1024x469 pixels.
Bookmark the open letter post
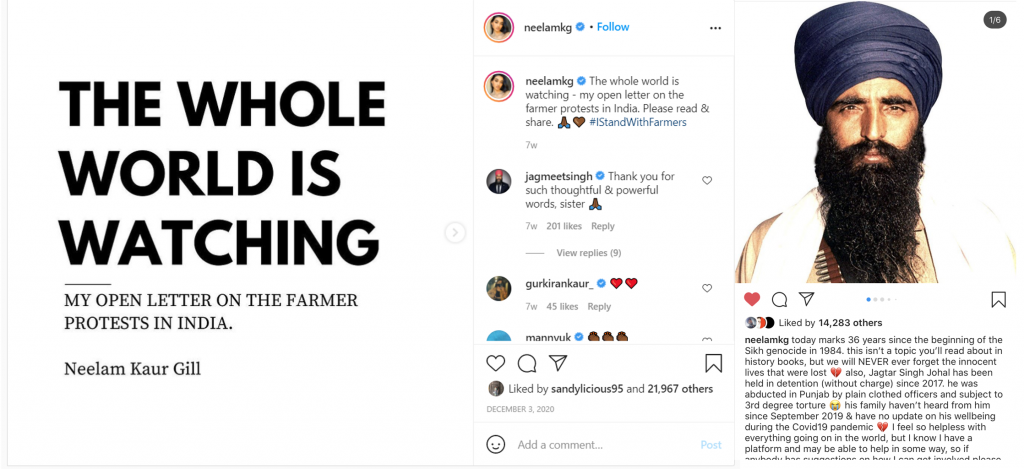[713, 363]
